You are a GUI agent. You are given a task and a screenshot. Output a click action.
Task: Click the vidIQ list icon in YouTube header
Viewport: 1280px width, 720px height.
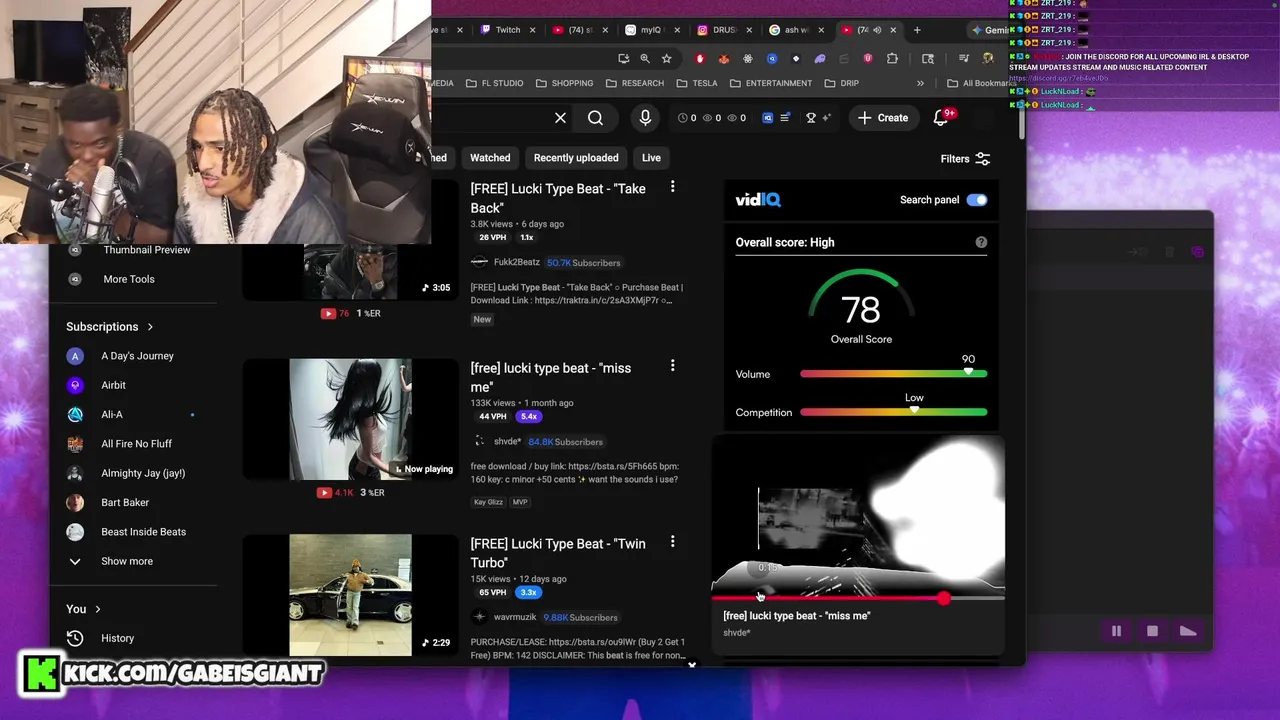click(786, 118)
